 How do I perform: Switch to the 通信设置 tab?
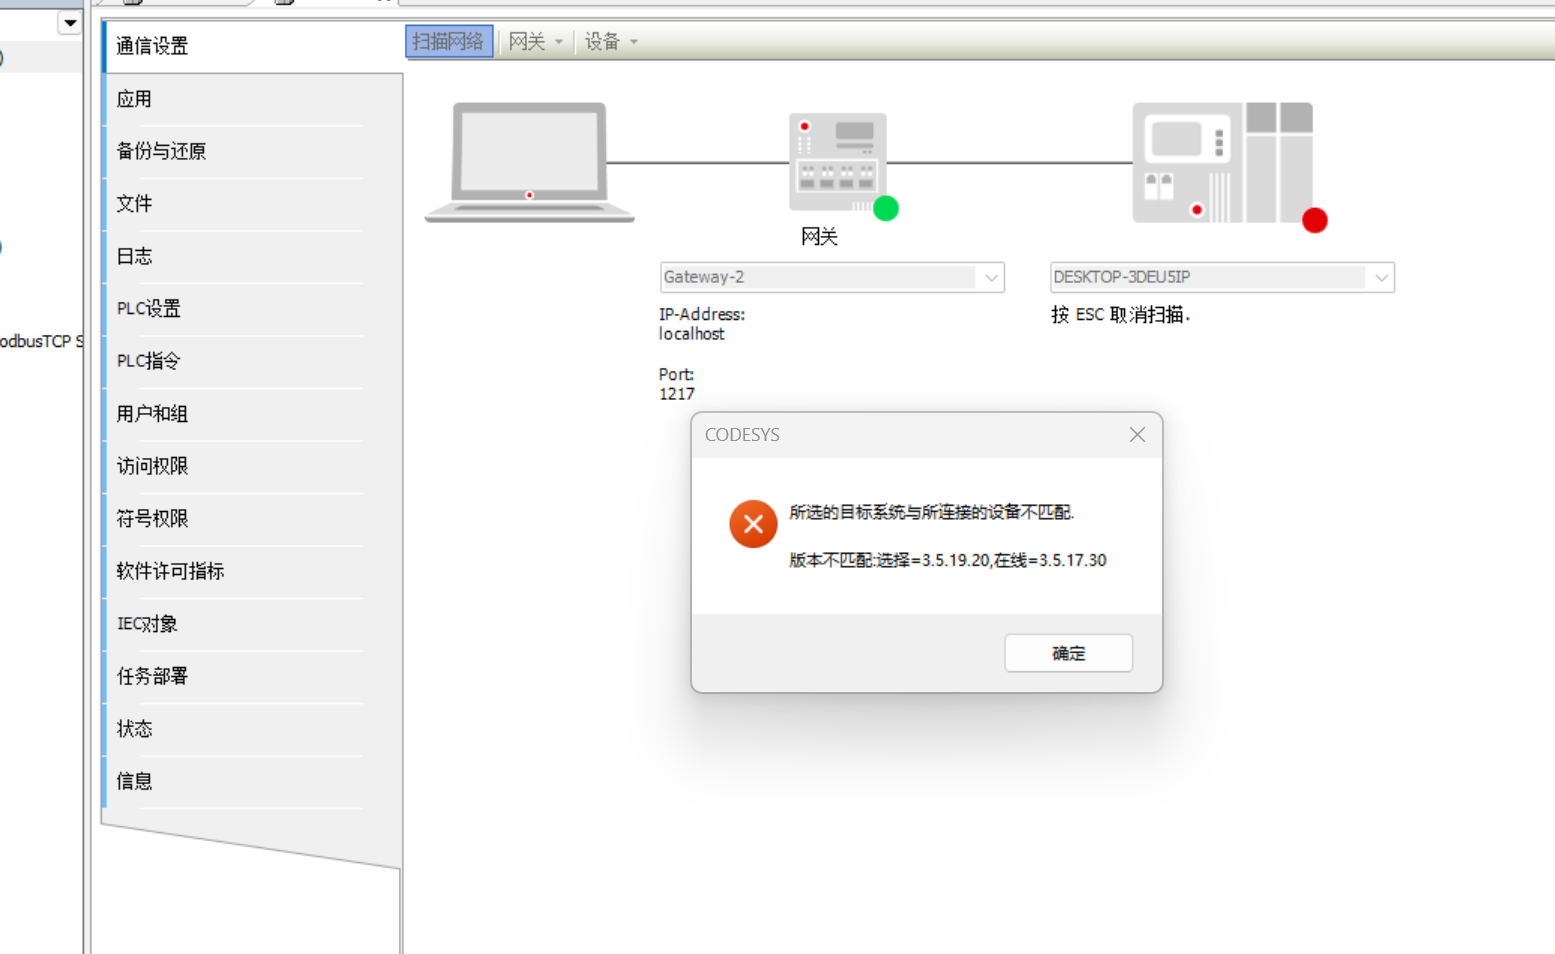point(152,46)
